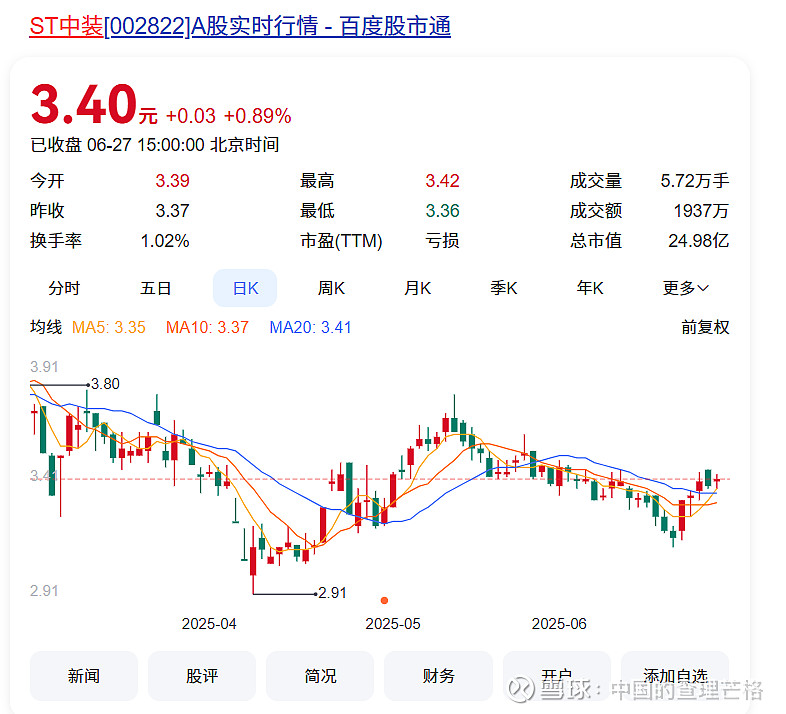
Task: Switch to the 五日 chart tab
Action: point(155,288)
